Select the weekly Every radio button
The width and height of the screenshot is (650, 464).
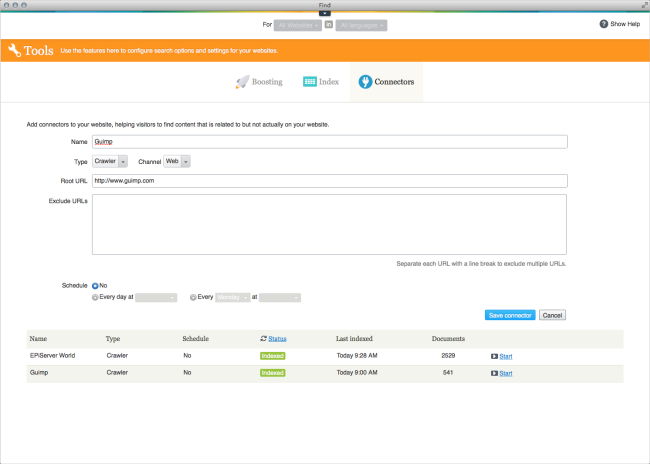click(192, 297)
